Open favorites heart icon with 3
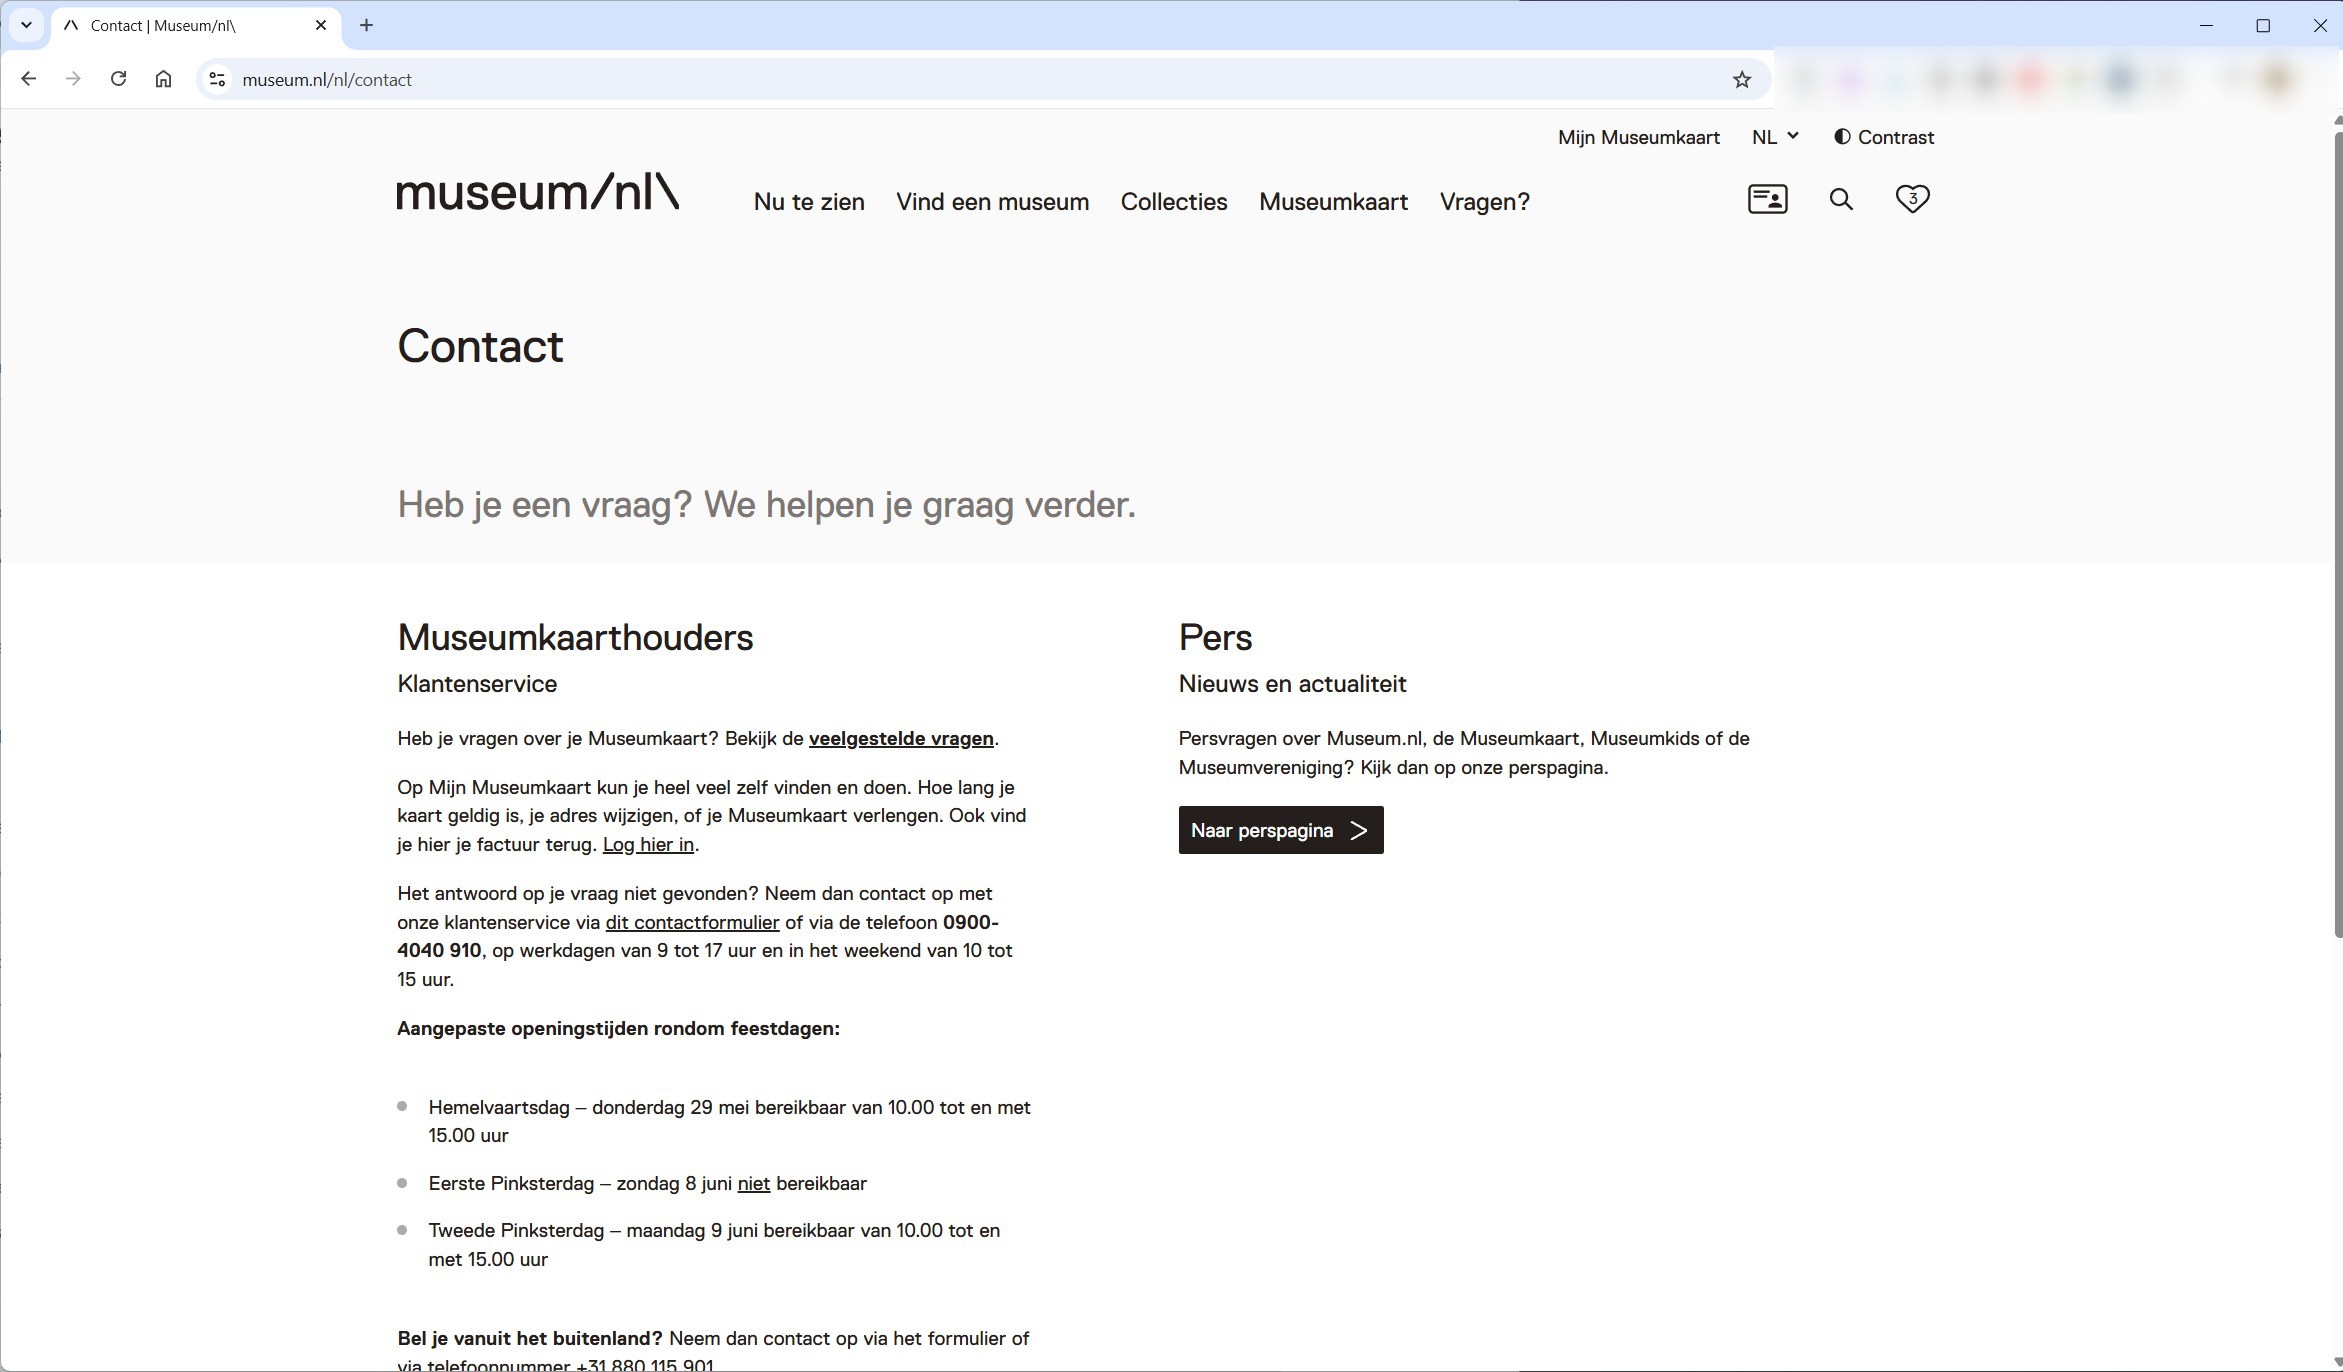2343x1372 pixels. tap(1912, 199)
